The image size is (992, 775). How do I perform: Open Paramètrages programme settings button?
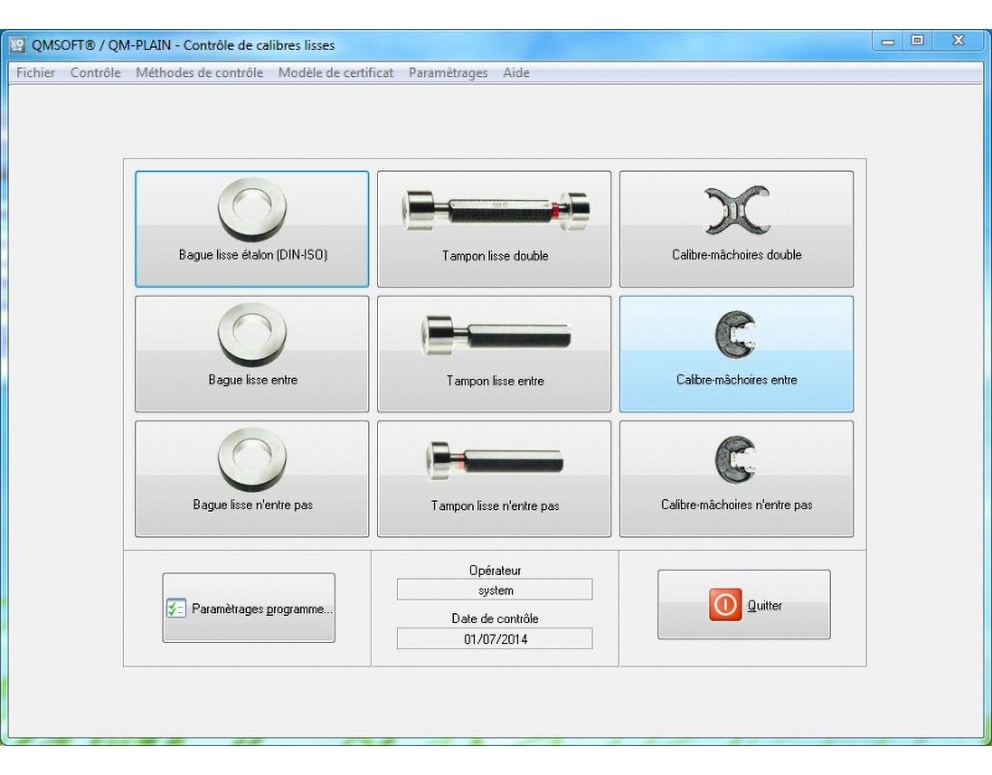pyautogui.click(x=249, y=608)
